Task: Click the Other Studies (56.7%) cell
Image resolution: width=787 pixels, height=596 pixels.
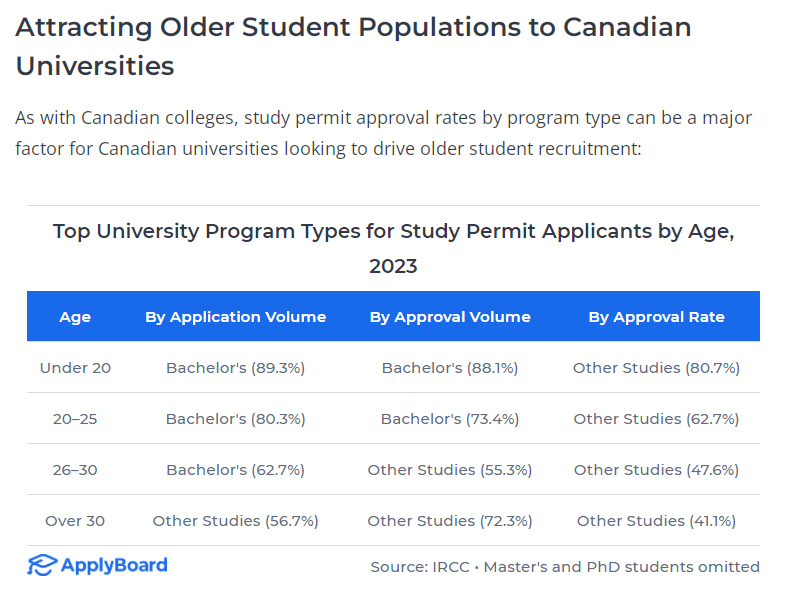Action: 235,521
